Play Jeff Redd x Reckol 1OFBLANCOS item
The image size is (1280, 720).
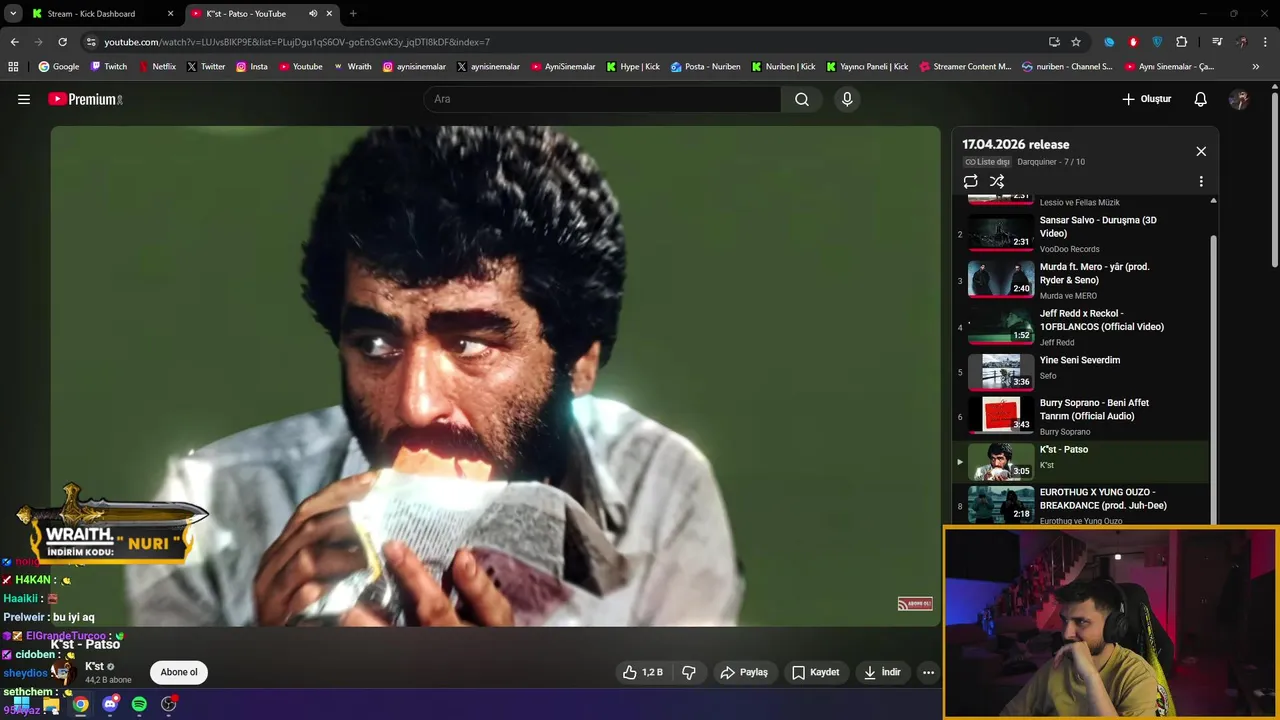click(x=1080, y=327)
